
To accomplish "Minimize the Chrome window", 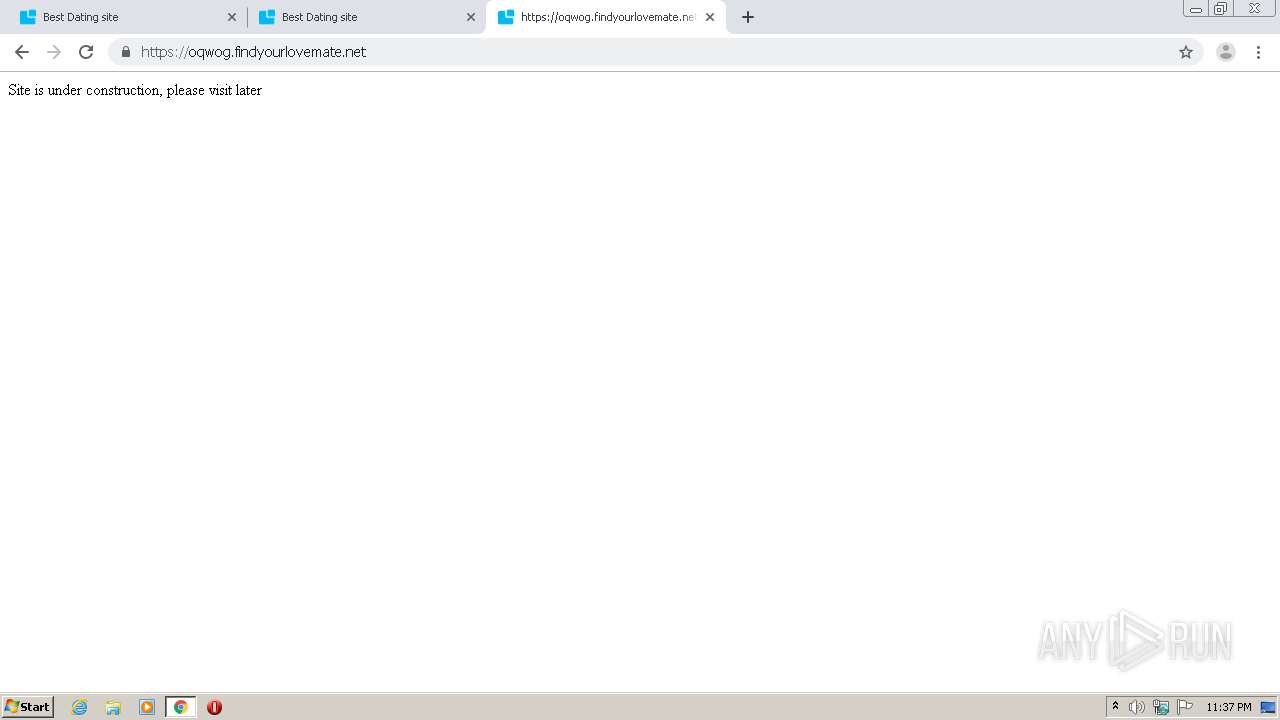I will coord(1195,9).
